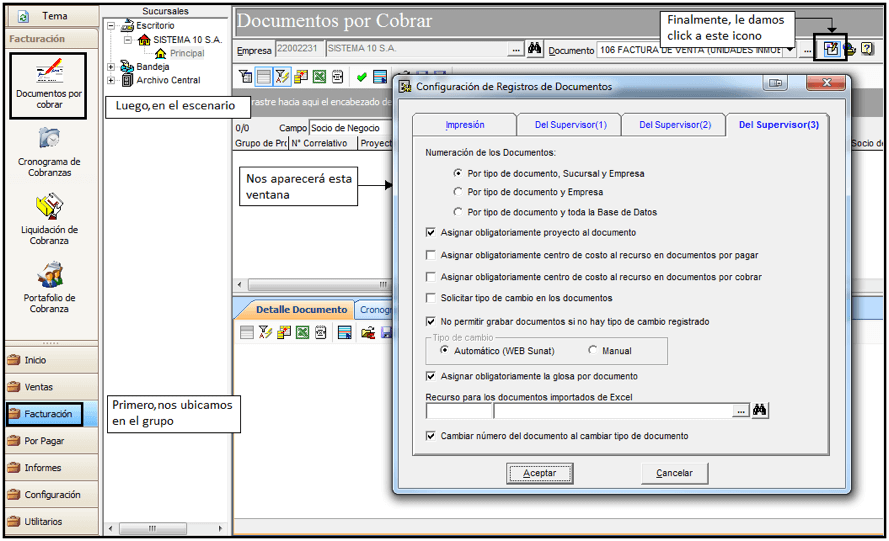Select Manual tipo de cambio radio button
Viewport: 889px width, 541px height.
pos(592,350)
